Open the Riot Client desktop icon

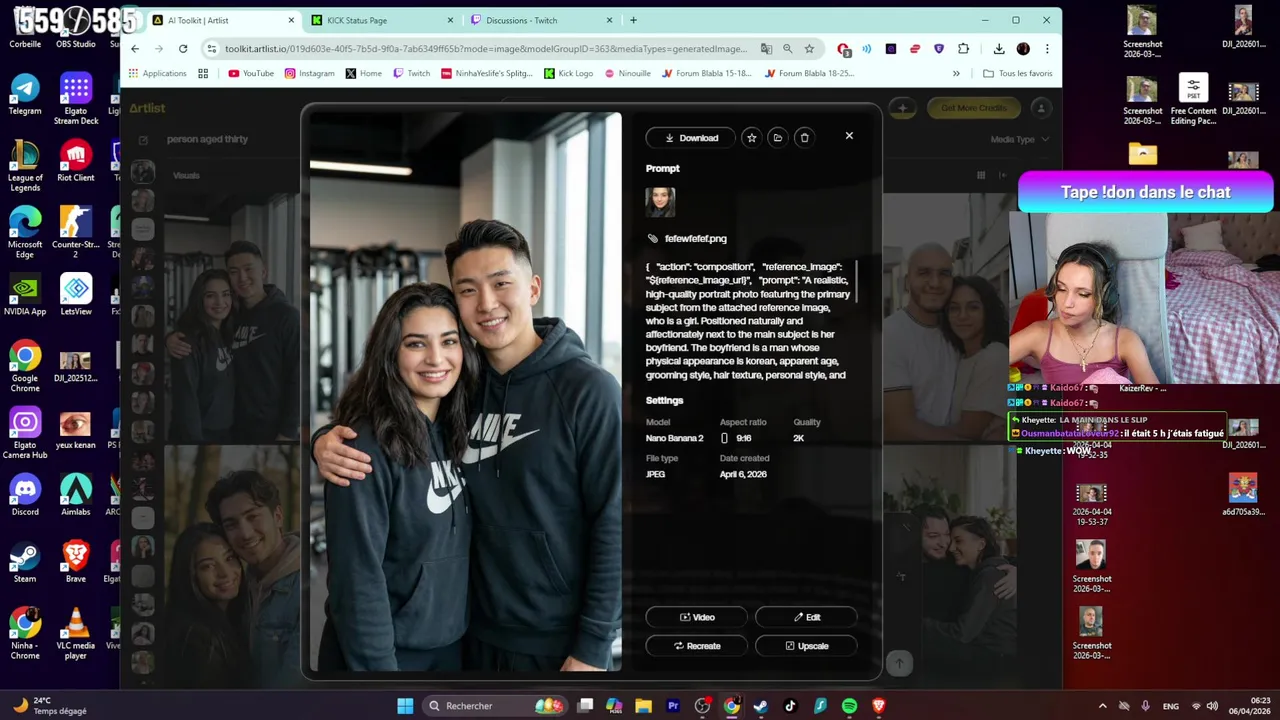click(x=76, y=162)
